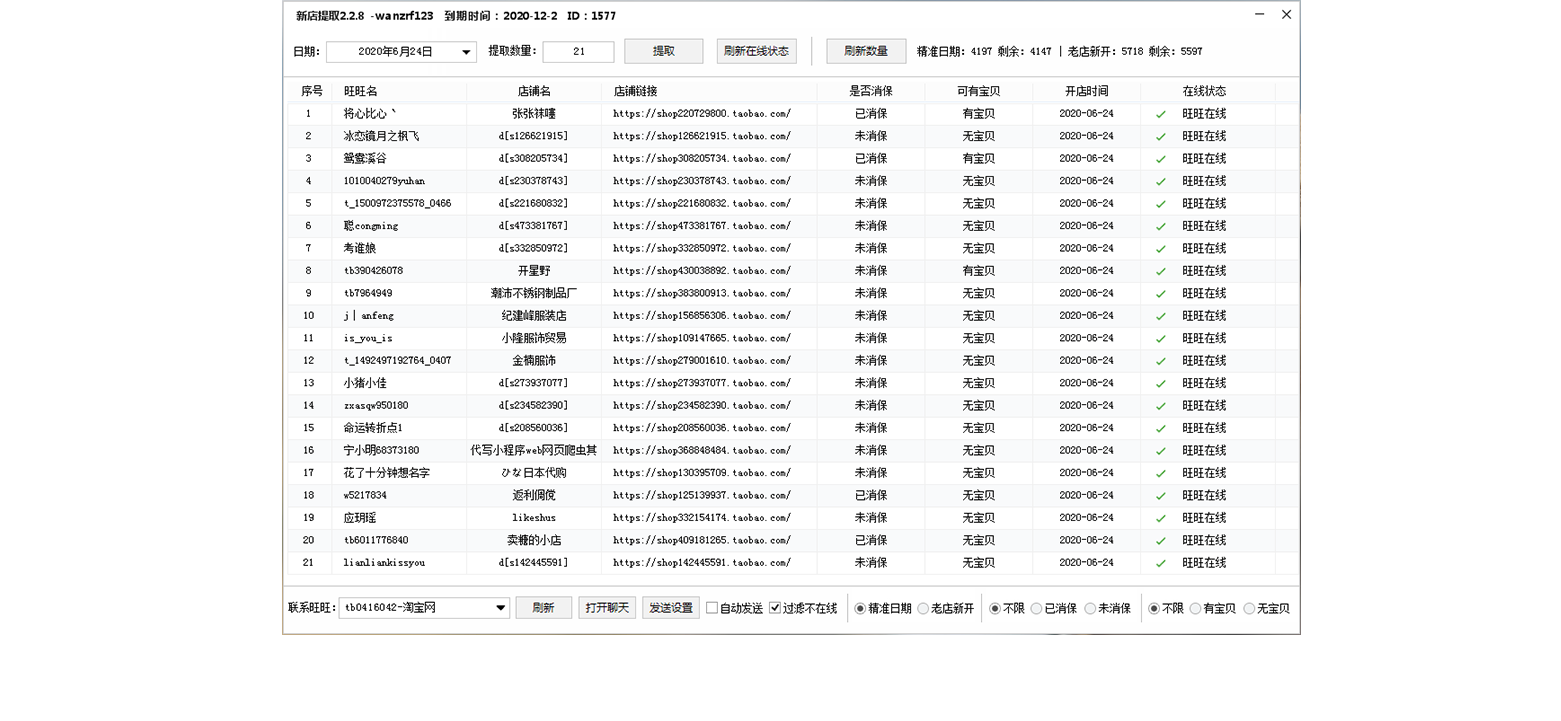
Task: Click the online status checkmark in row 21
Action: click(1160, 563)
